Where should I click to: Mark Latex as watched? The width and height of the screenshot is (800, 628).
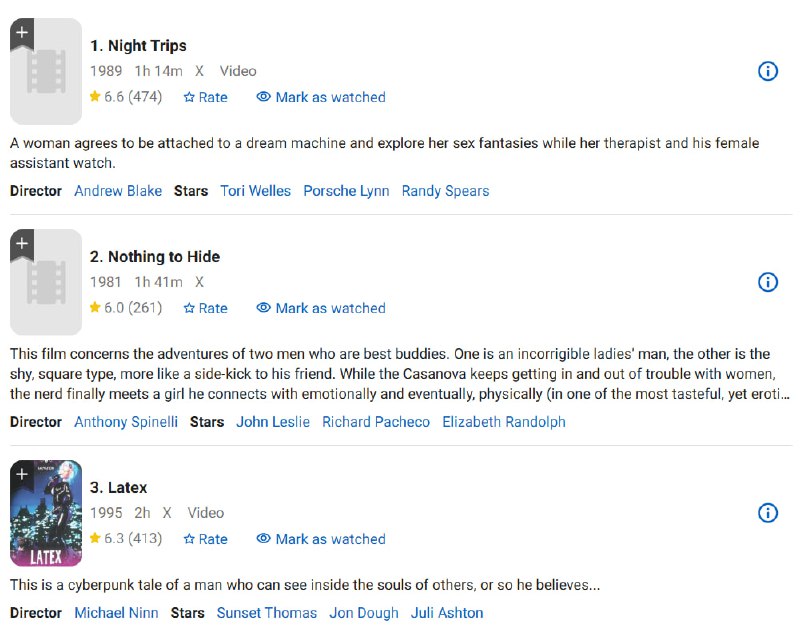321,539
